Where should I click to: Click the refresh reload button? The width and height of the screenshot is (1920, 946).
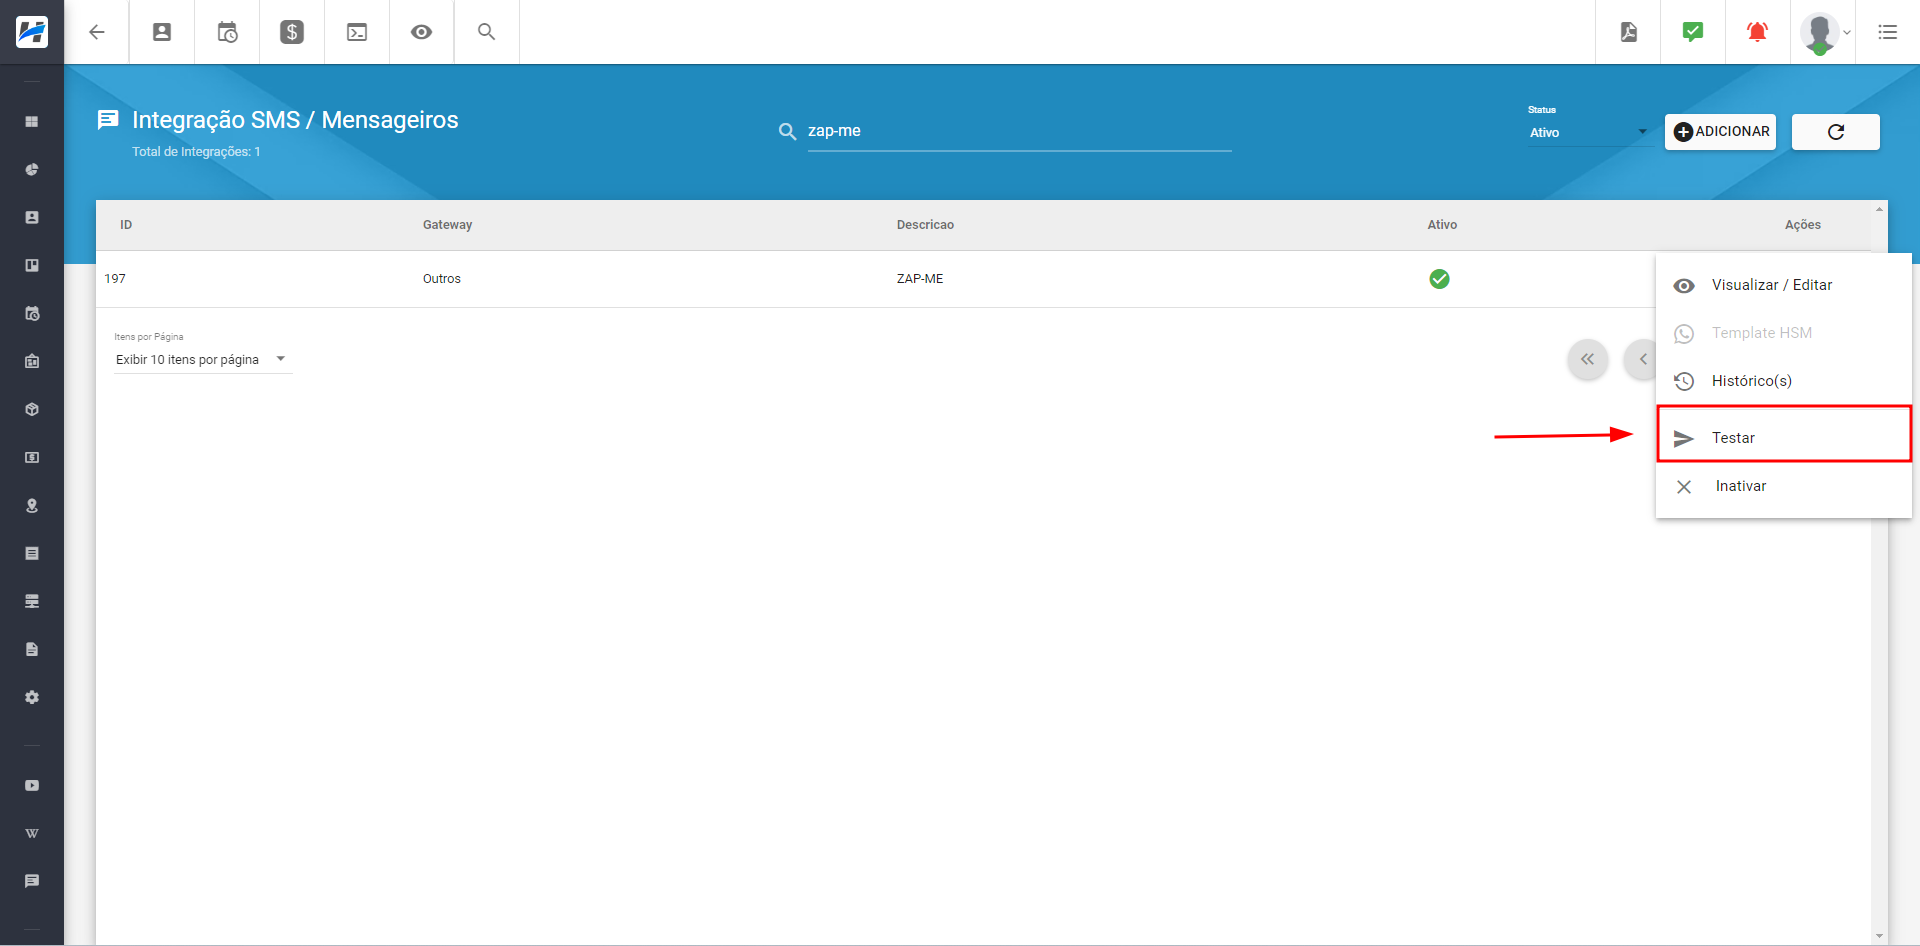(1836, 132)
